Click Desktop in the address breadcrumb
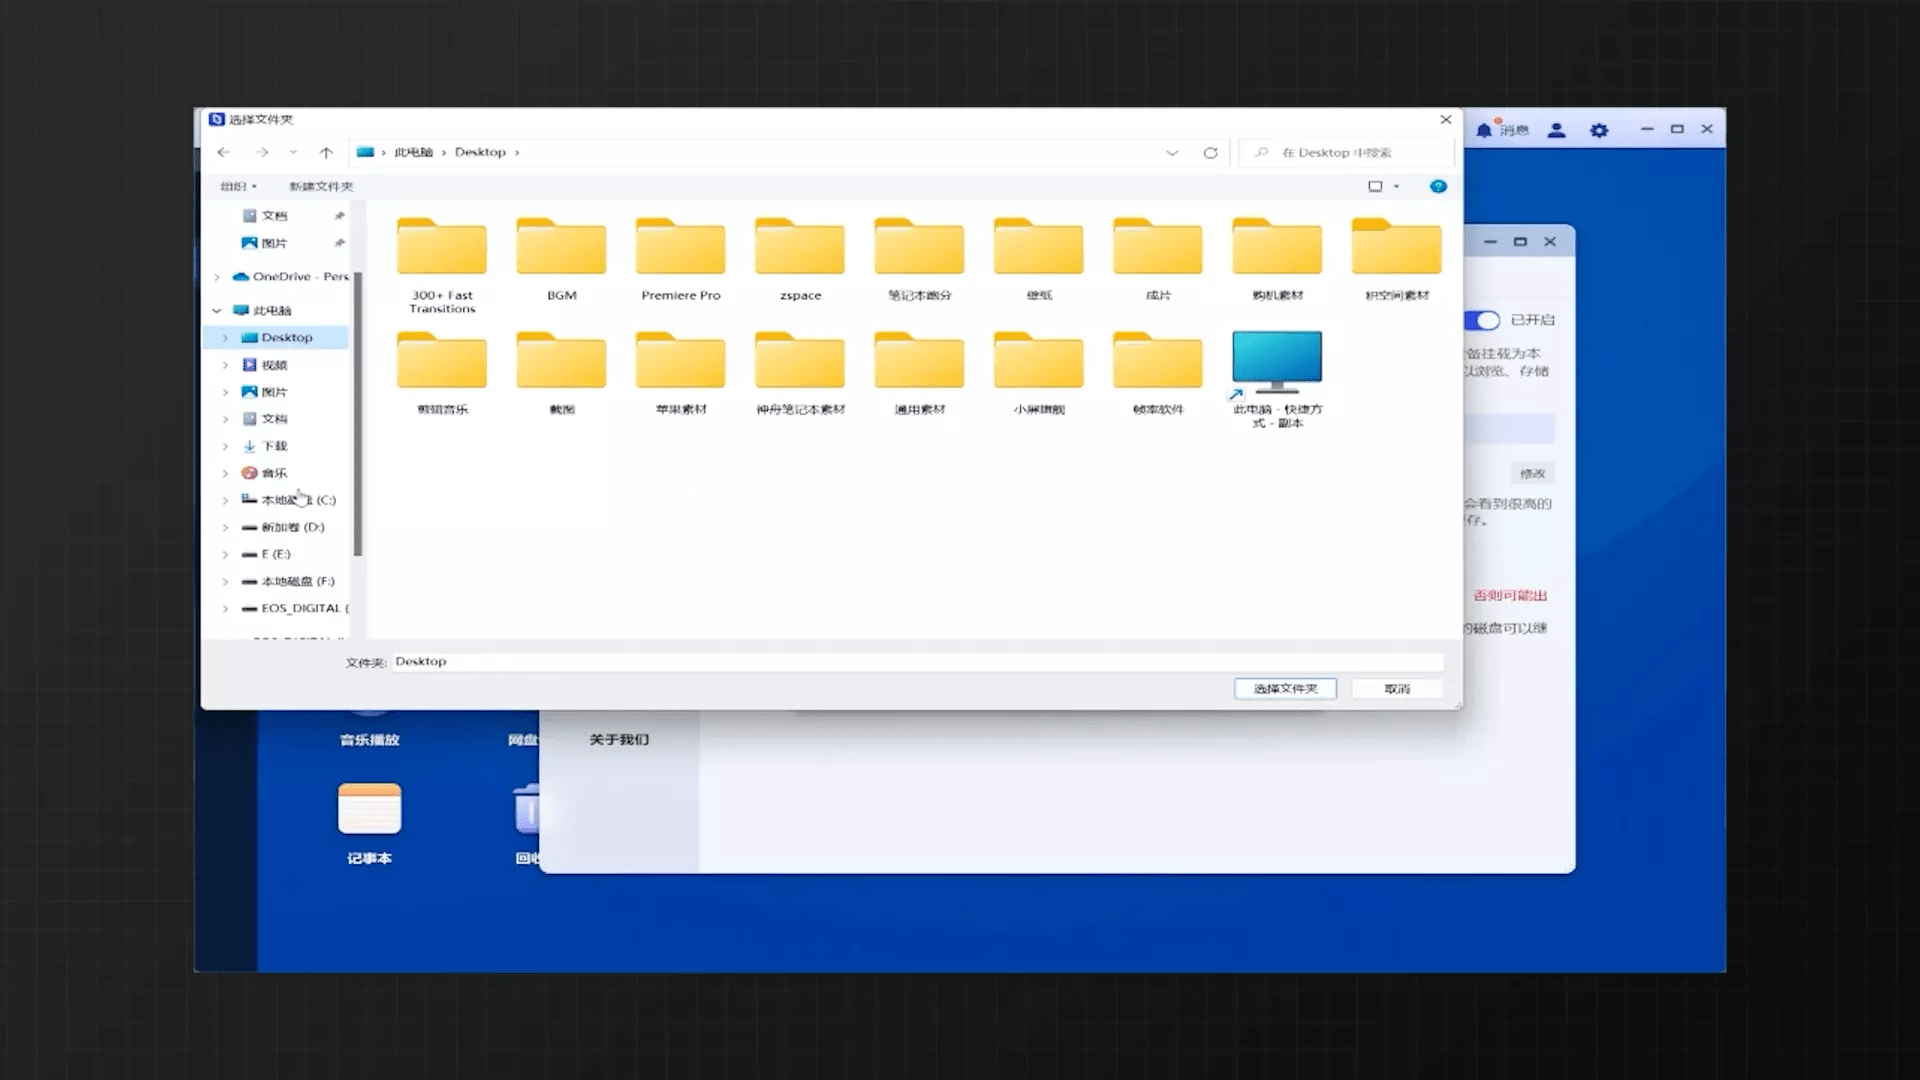 coord(480,152)
